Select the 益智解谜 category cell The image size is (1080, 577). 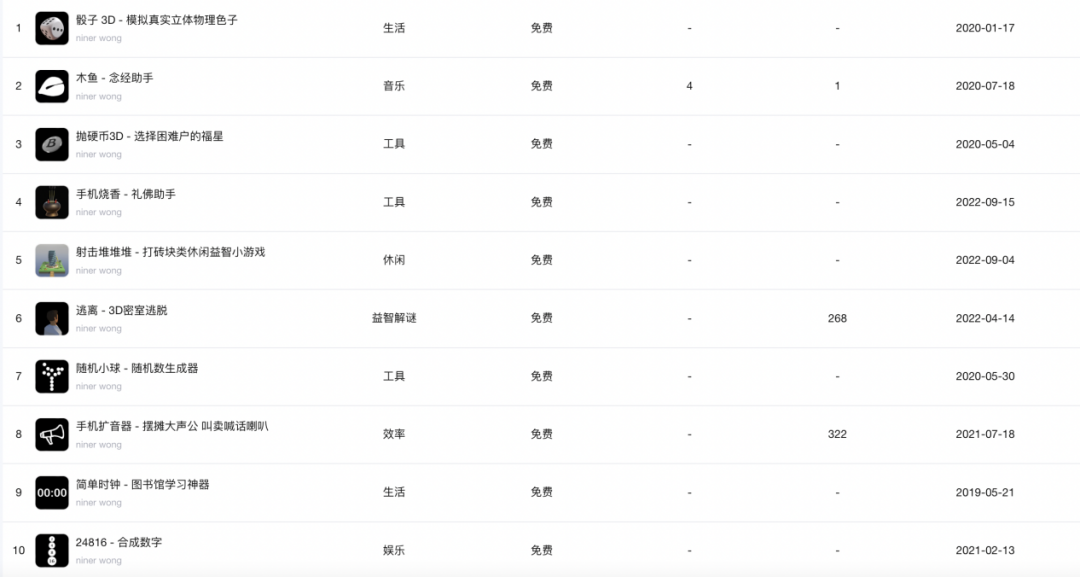(x=394, y=318)
